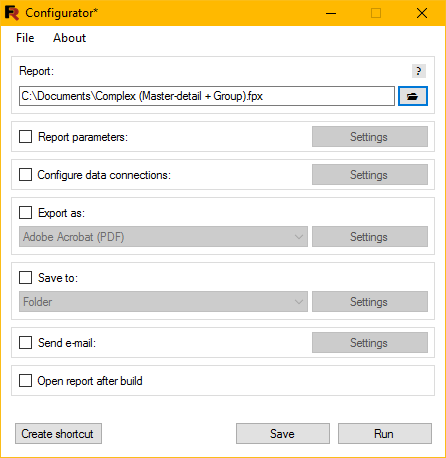Expand the Folder destination dropdown
Screen dimensions: 446x458
click(x=163, y=302)
